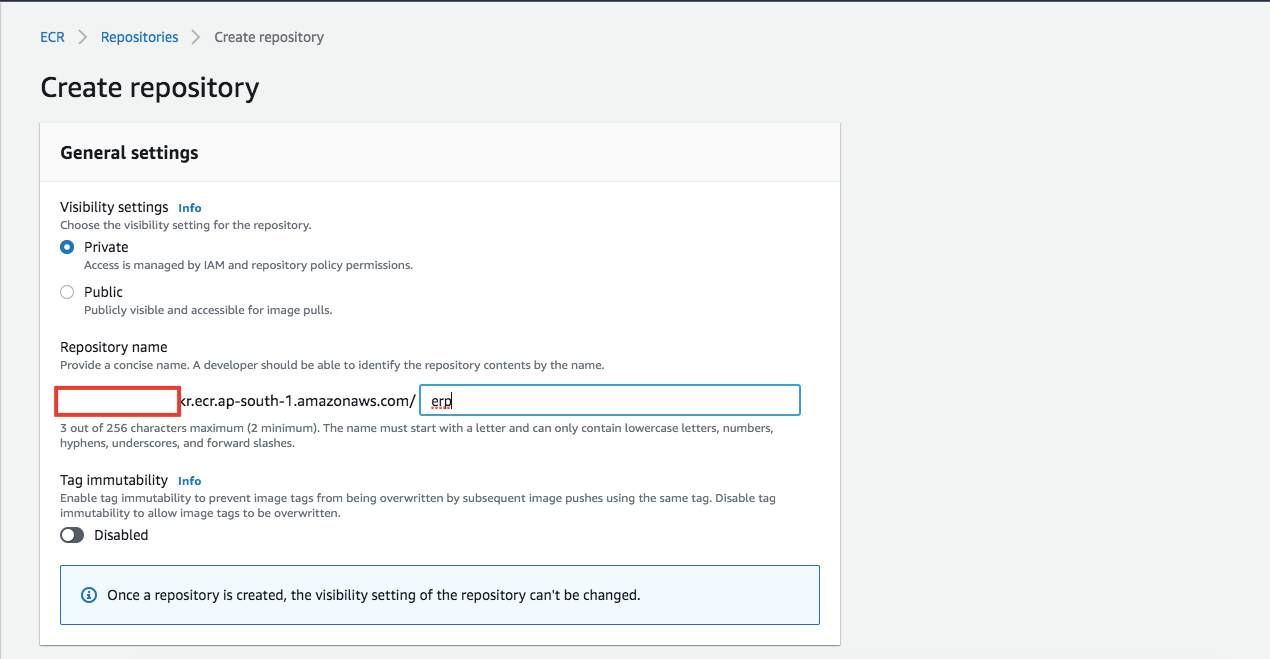Viewport: 1270px width, 659px height.
Task: Click the 'Repository name' field label
Action: tap(114, 347)
